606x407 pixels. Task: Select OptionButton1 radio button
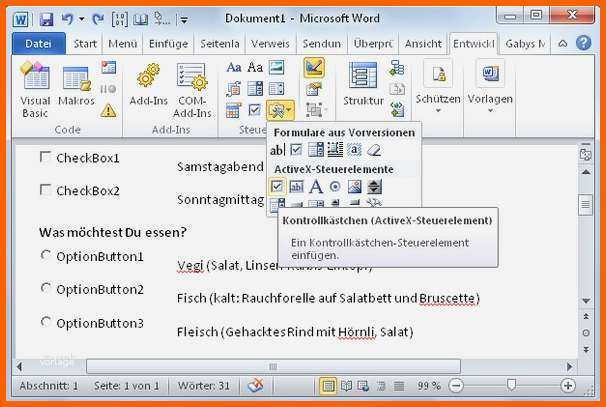tap(46, 255)
